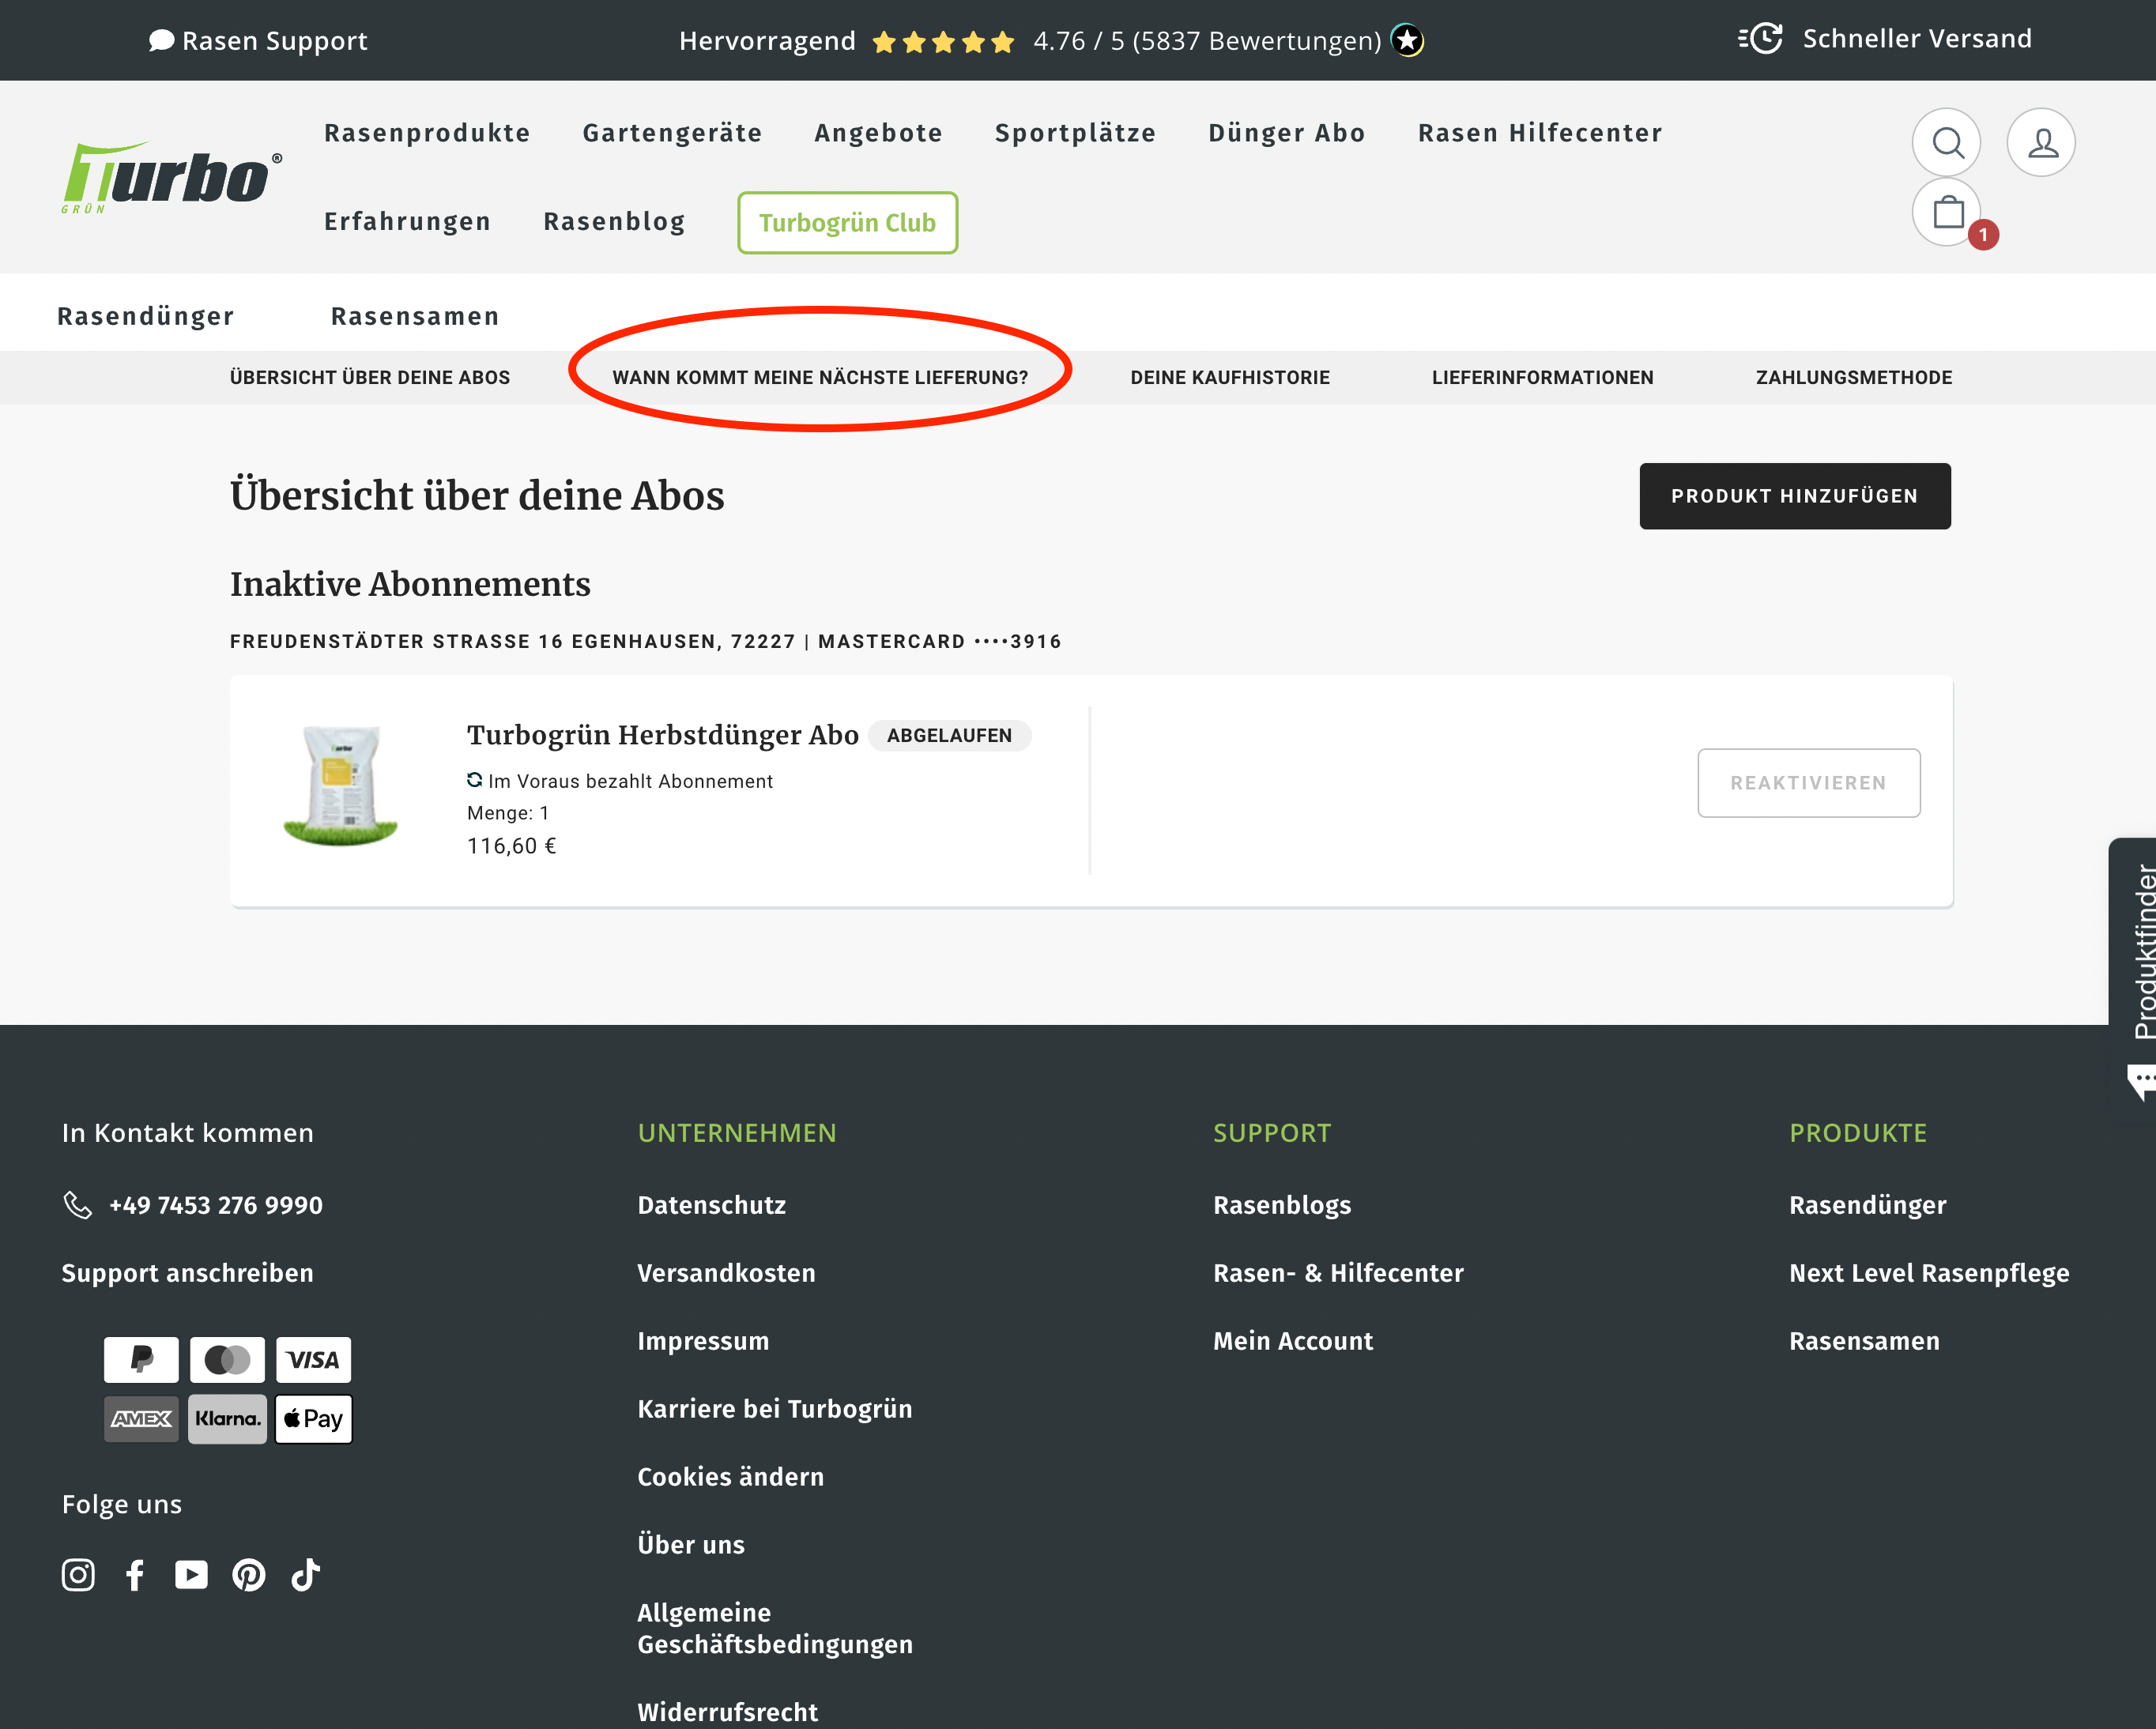
Task: Open Turbogrün Herbstdünger Abo title
Action: pyautogui.click(x=662, y=735)
